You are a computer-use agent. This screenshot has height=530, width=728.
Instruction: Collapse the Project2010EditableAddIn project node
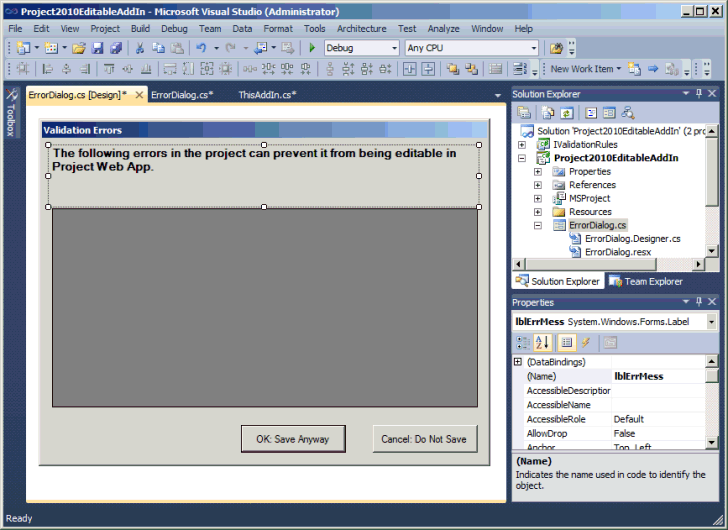[522, 158]
